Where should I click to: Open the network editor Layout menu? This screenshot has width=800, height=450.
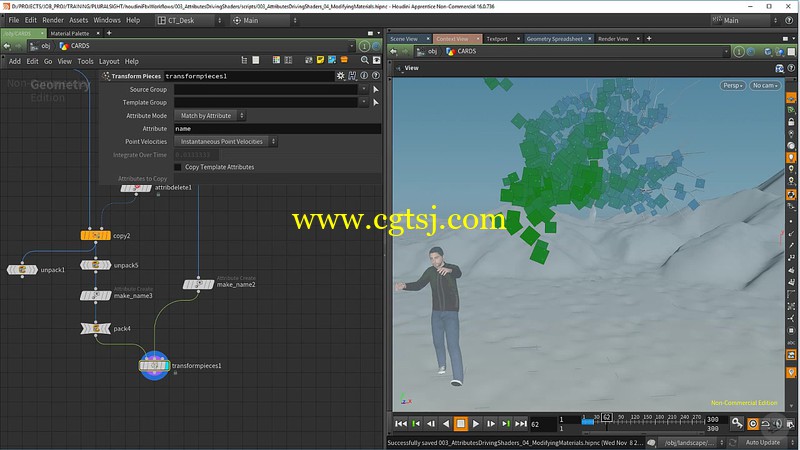(109, 61)
